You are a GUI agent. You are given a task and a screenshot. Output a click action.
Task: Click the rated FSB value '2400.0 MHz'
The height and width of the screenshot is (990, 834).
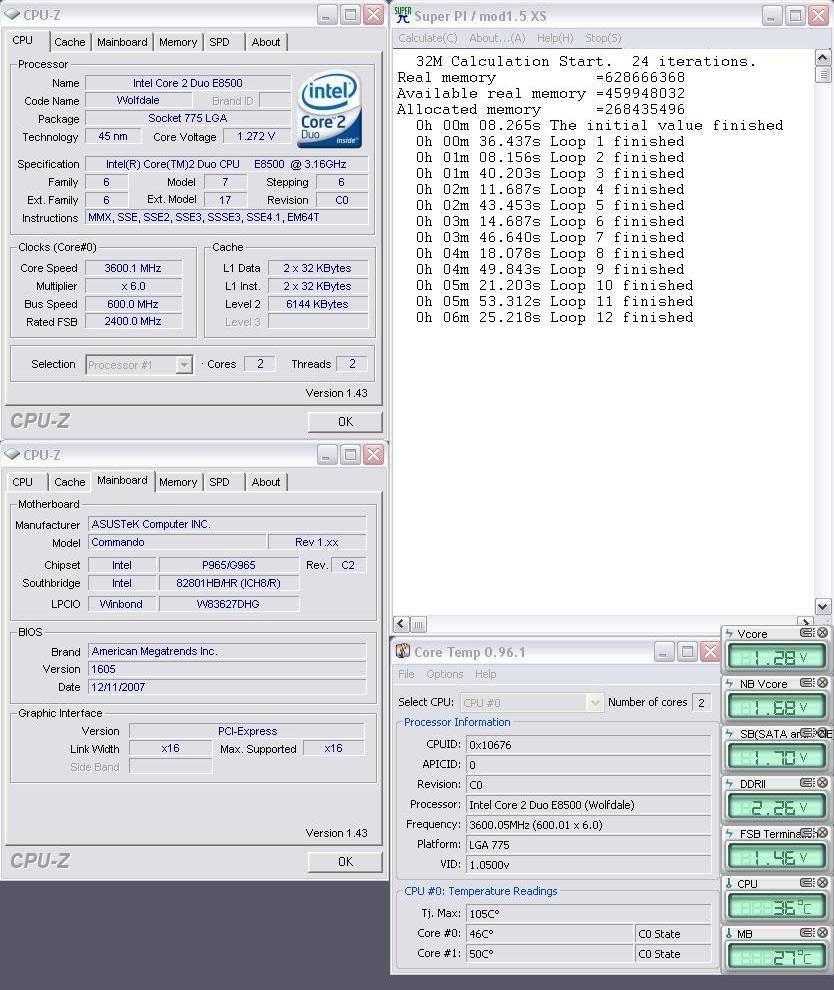pos(133,321)
